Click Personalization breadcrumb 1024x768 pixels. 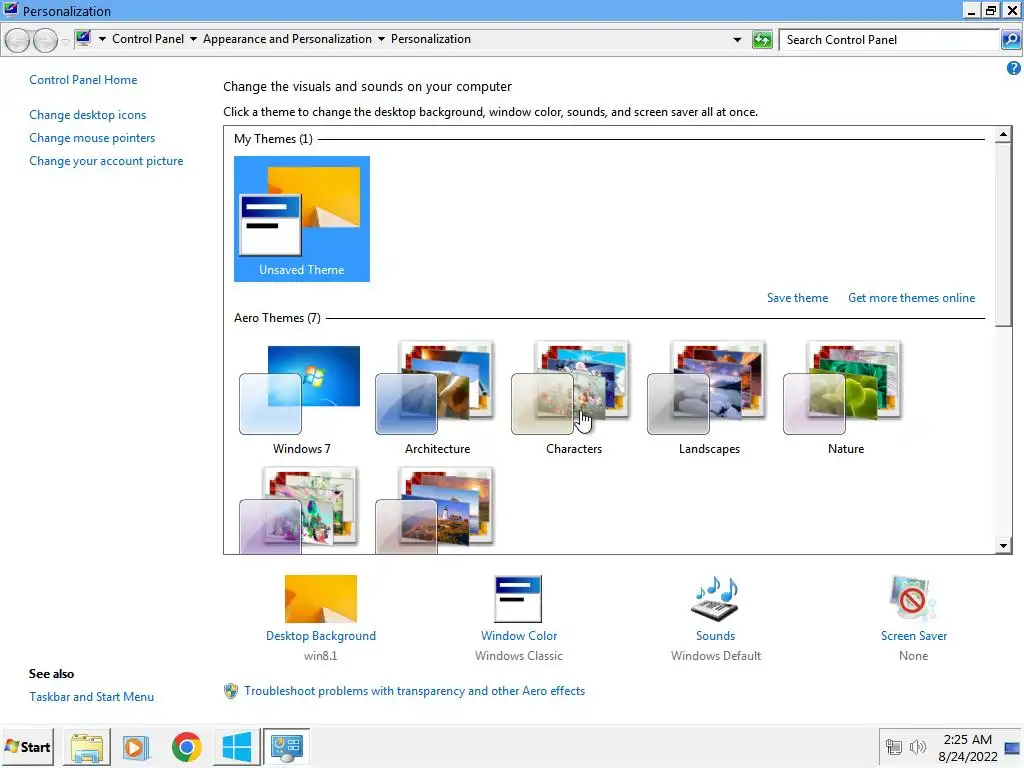pos(430,39)
